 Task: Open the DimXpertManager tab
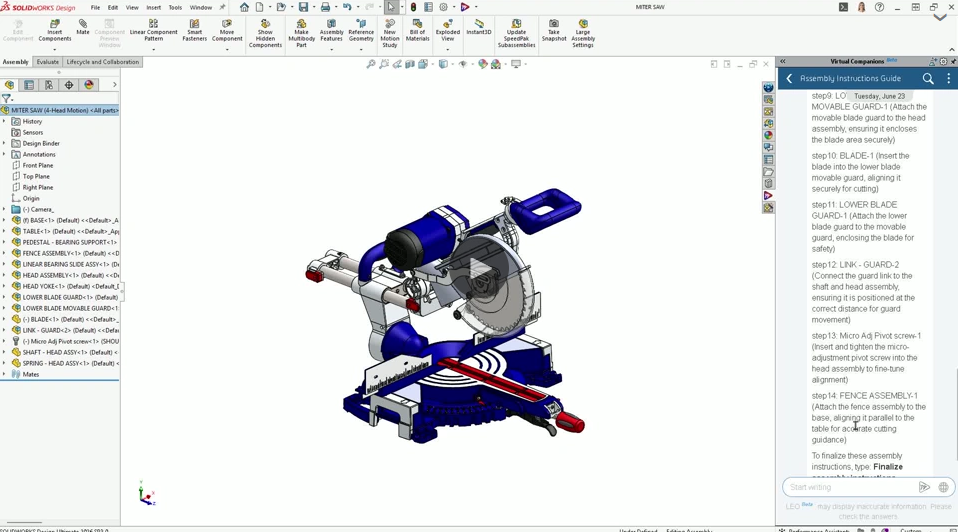point(69,85)
